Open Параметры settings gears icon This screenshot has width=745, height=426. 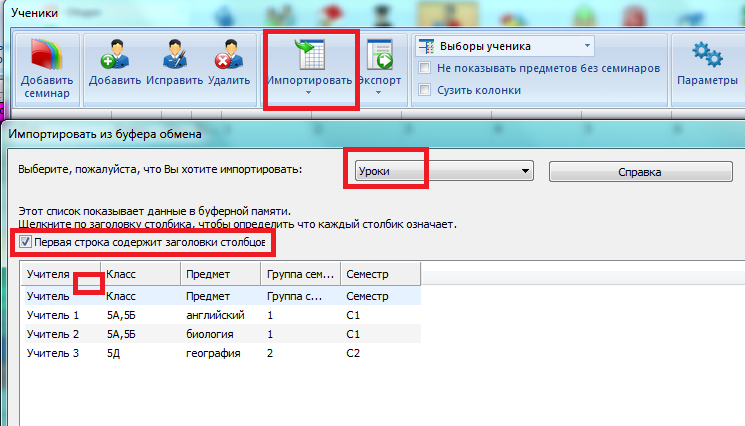coord(707,54)
